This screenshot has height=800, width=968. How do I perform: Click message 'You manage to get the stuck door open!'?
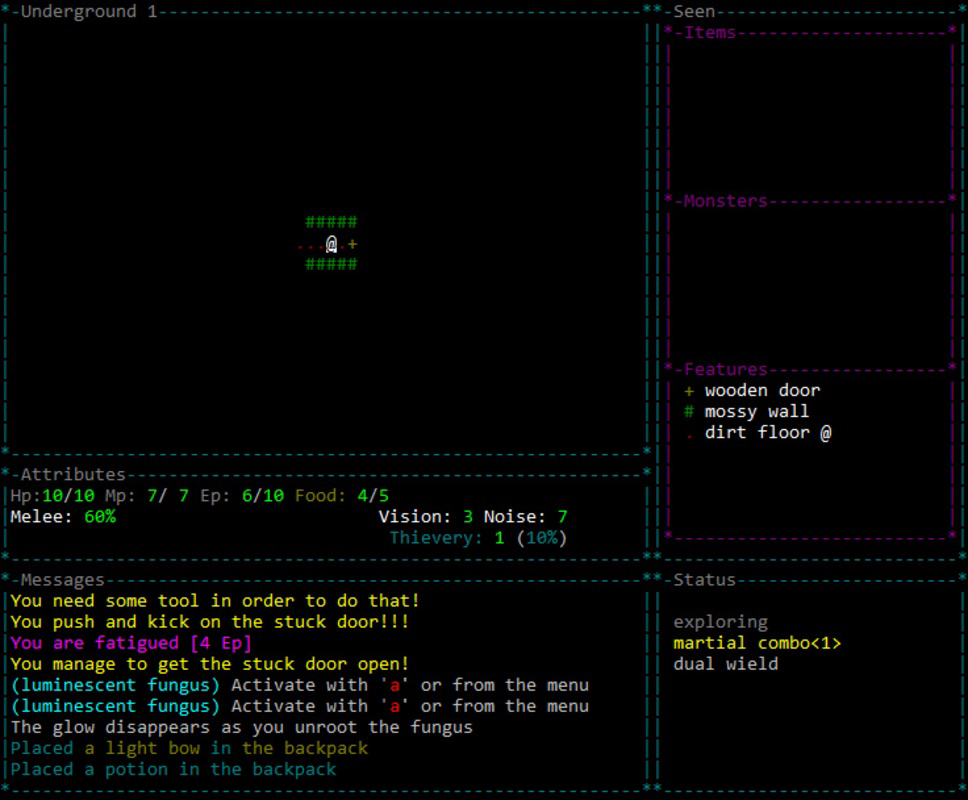click(x=210, y=664)
